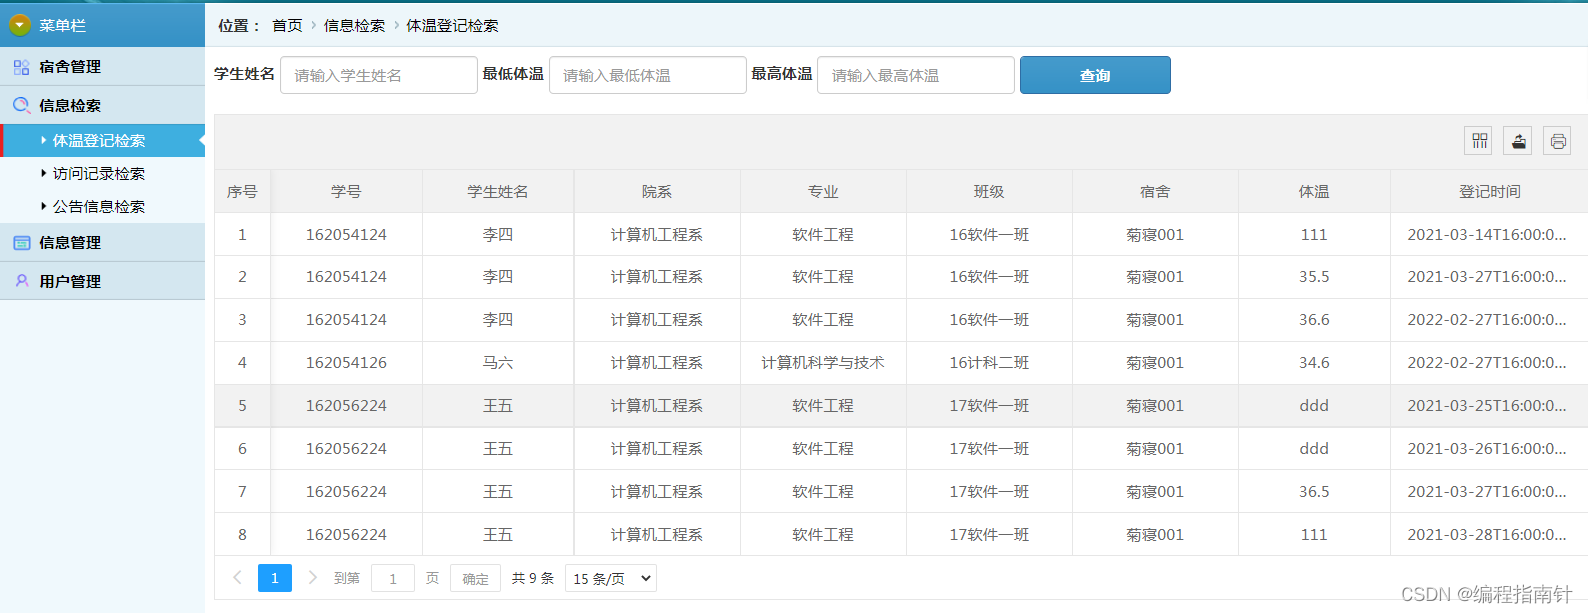Open the 15 条/页 page size dropdown

point(611,578)
